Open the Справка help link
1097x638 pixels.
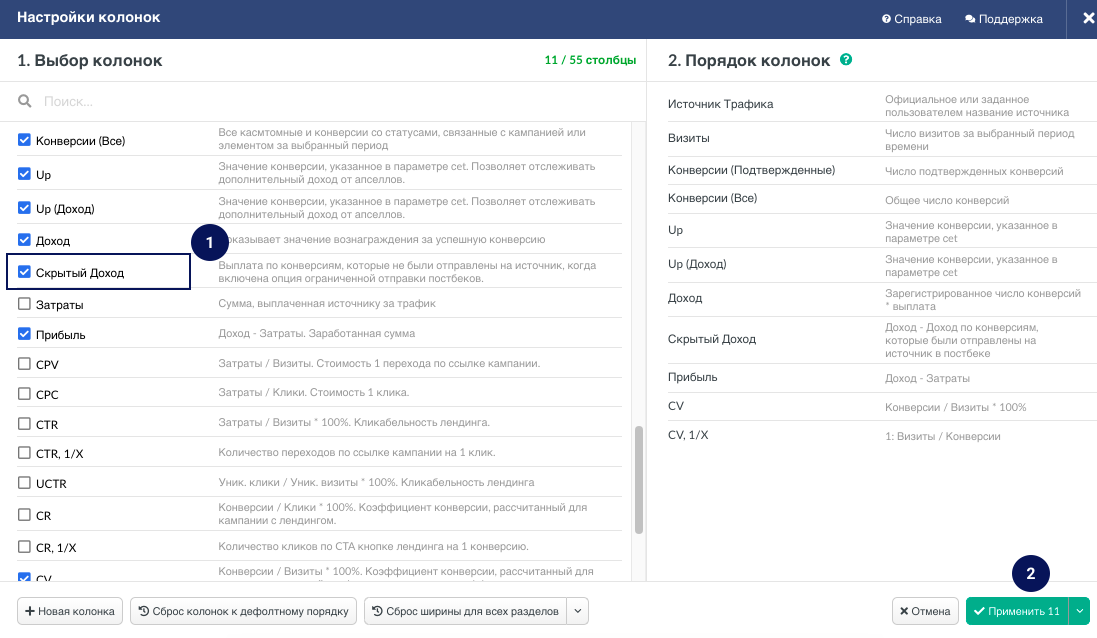tap(911, 19)
